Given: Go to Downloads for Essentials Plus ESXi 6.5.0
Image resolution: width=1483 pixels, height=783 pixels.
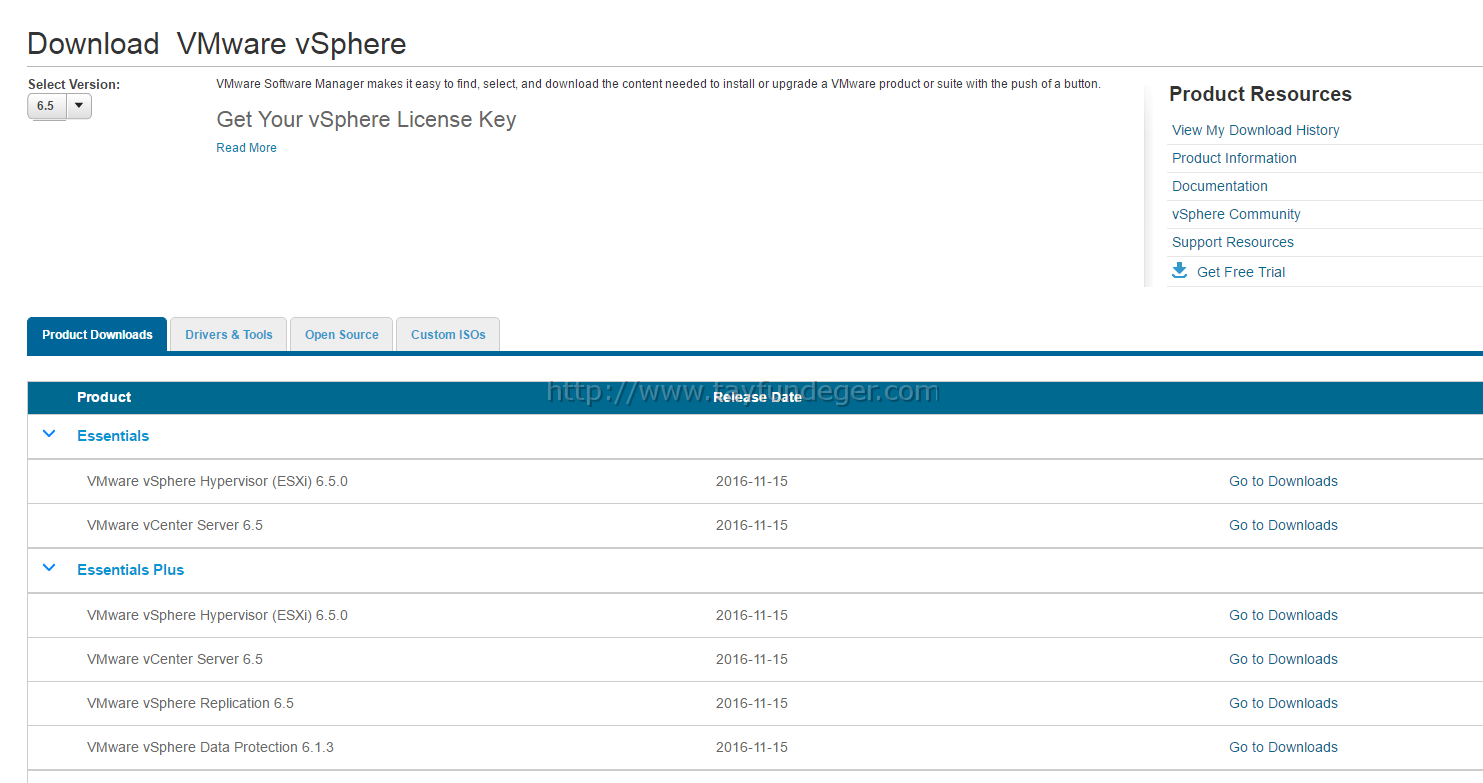Looking at the screenshot, I should (1283, 615).
